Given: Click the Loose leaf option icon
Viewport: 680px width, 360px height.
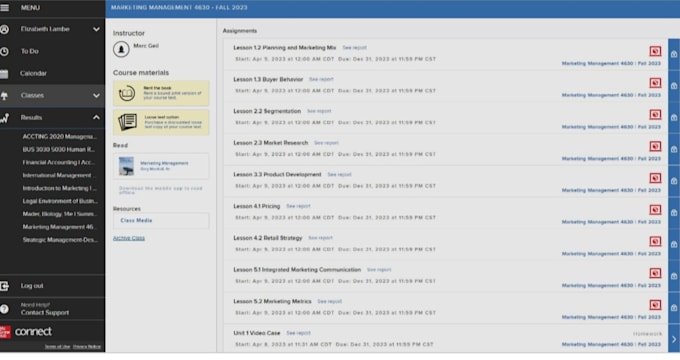Looking at the screenshot, I should 127,122.
